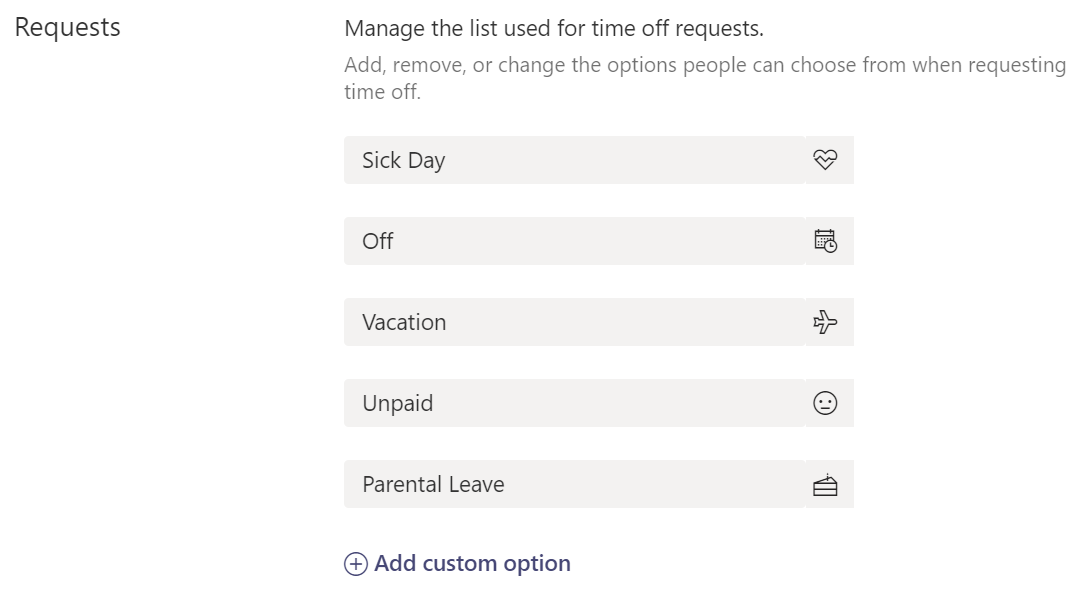Viewport: 1081px width, 593px height.
Task: Select the Requests section heading
Action: (x=66, y=28)
